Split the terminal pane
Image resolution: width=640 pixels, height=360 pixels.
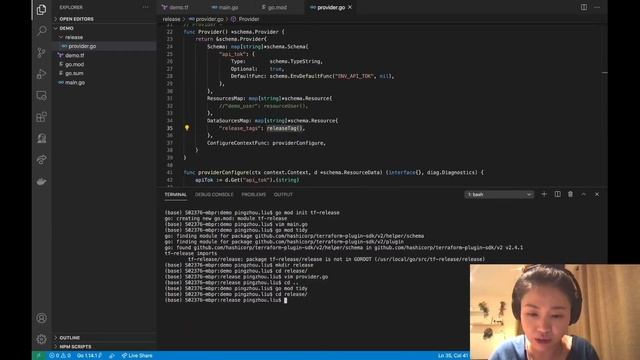coord(557,194)
